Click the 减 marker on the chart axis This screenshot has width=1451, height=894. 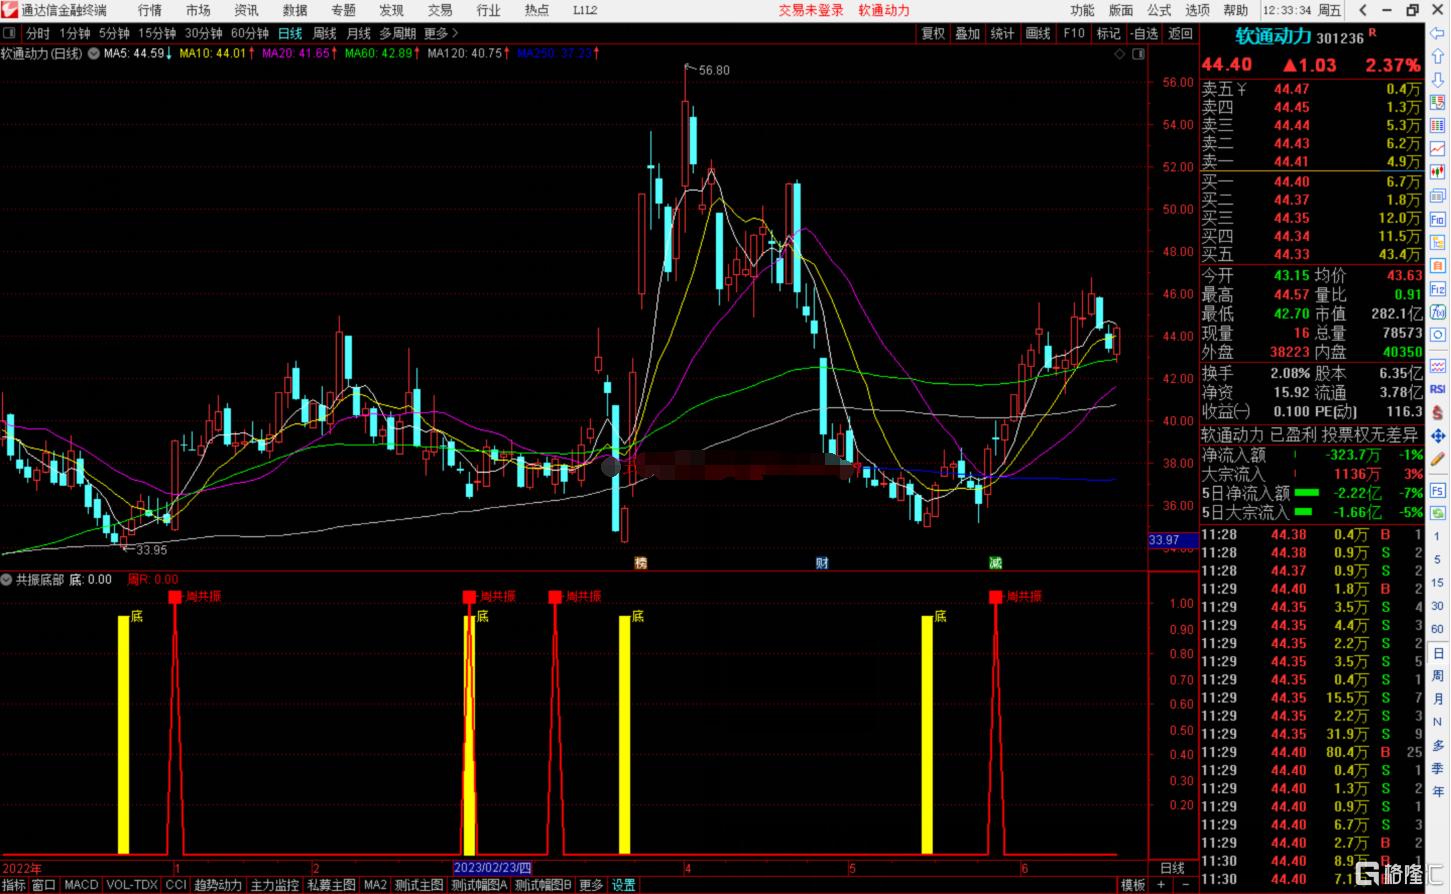point(995,563)
